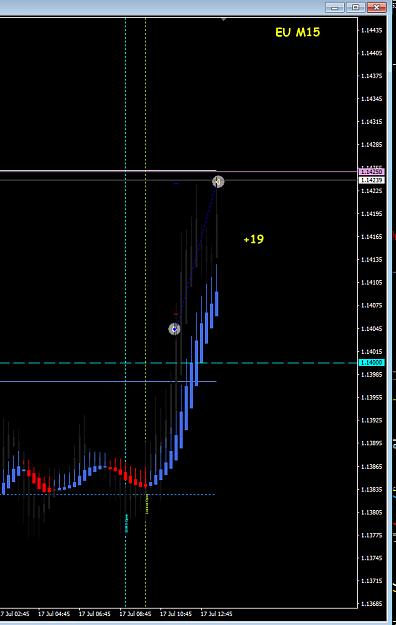Click price scale value 1.14225
Screen dimensions: 396x625
coord(371,191)
